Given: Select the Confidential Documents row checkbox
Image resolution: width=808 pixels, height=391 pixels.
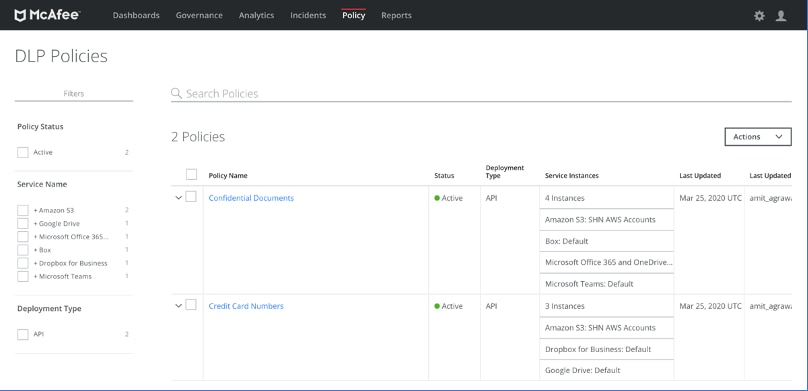Looking at the screenshot, I should (191, 197).
